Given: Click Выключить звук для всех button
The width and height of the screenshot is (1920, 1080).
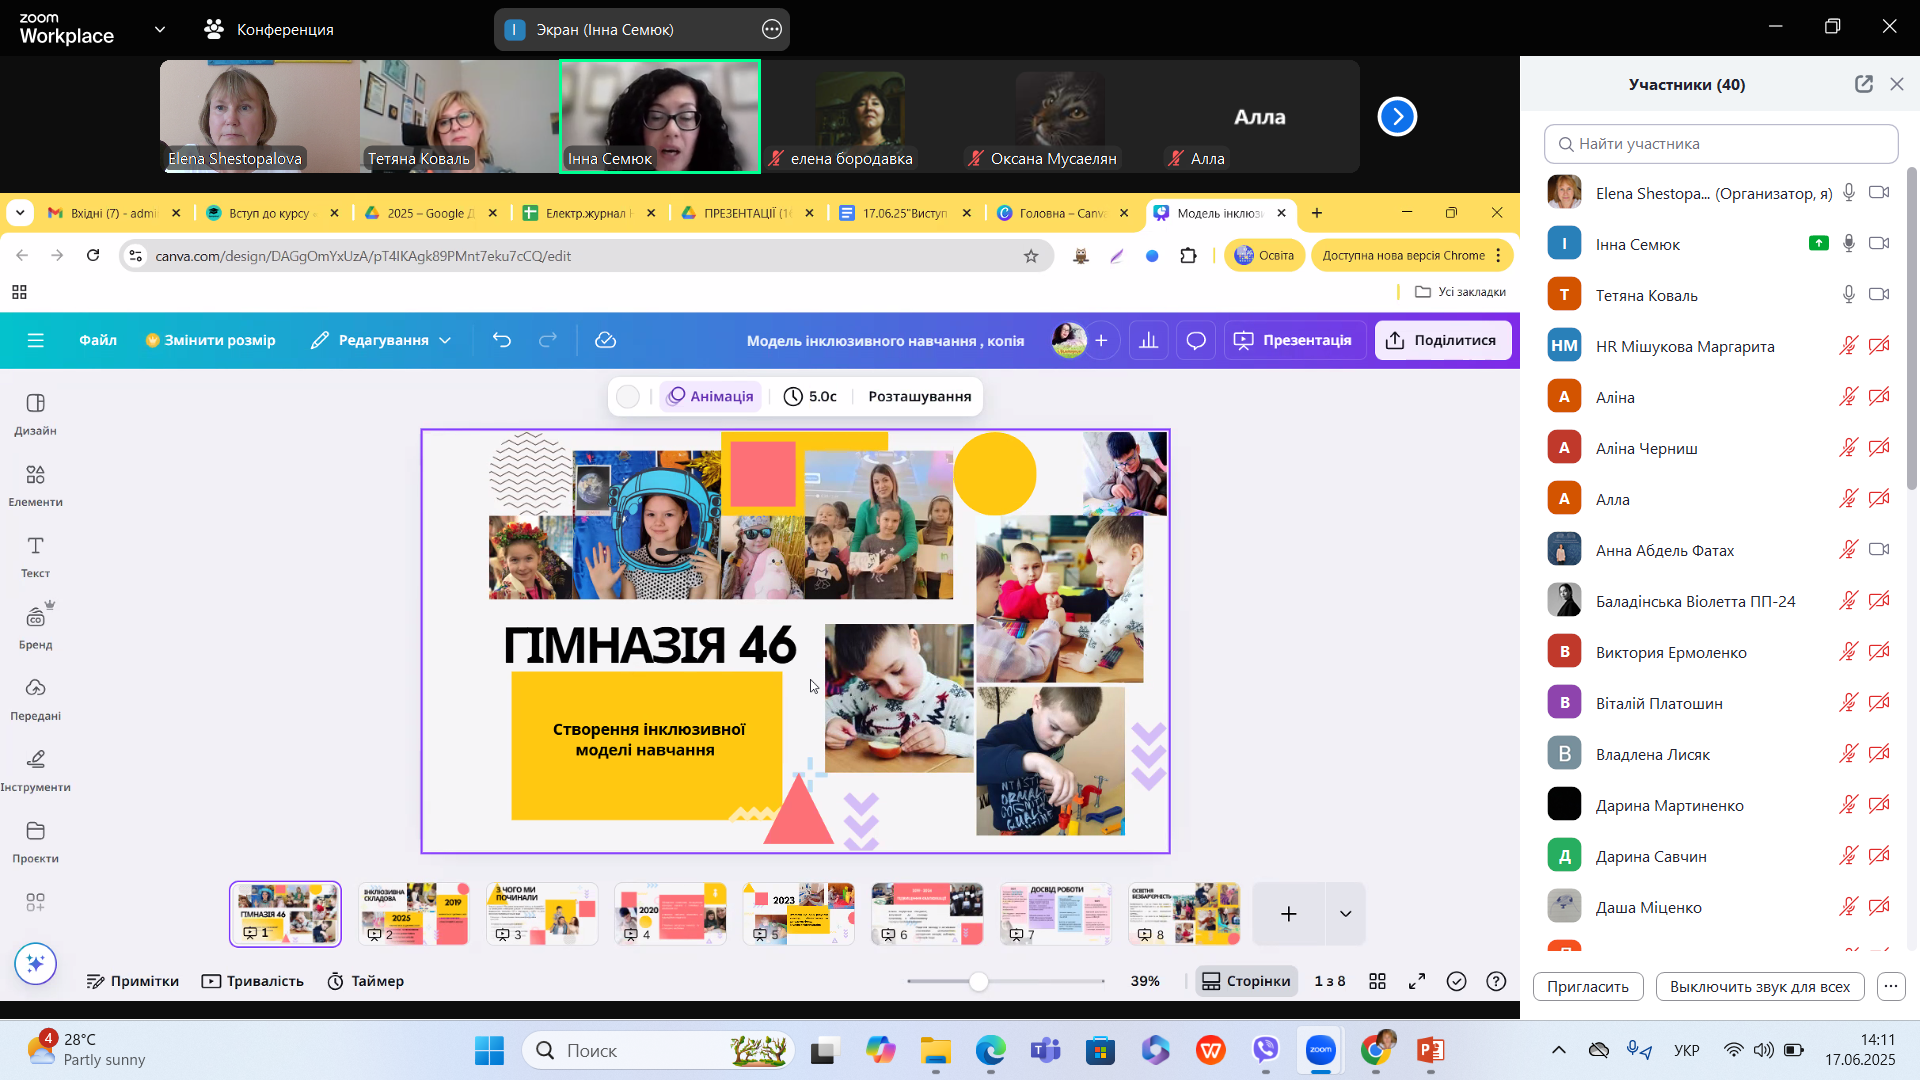Looking at the screenshot, I should point(1759,986).
